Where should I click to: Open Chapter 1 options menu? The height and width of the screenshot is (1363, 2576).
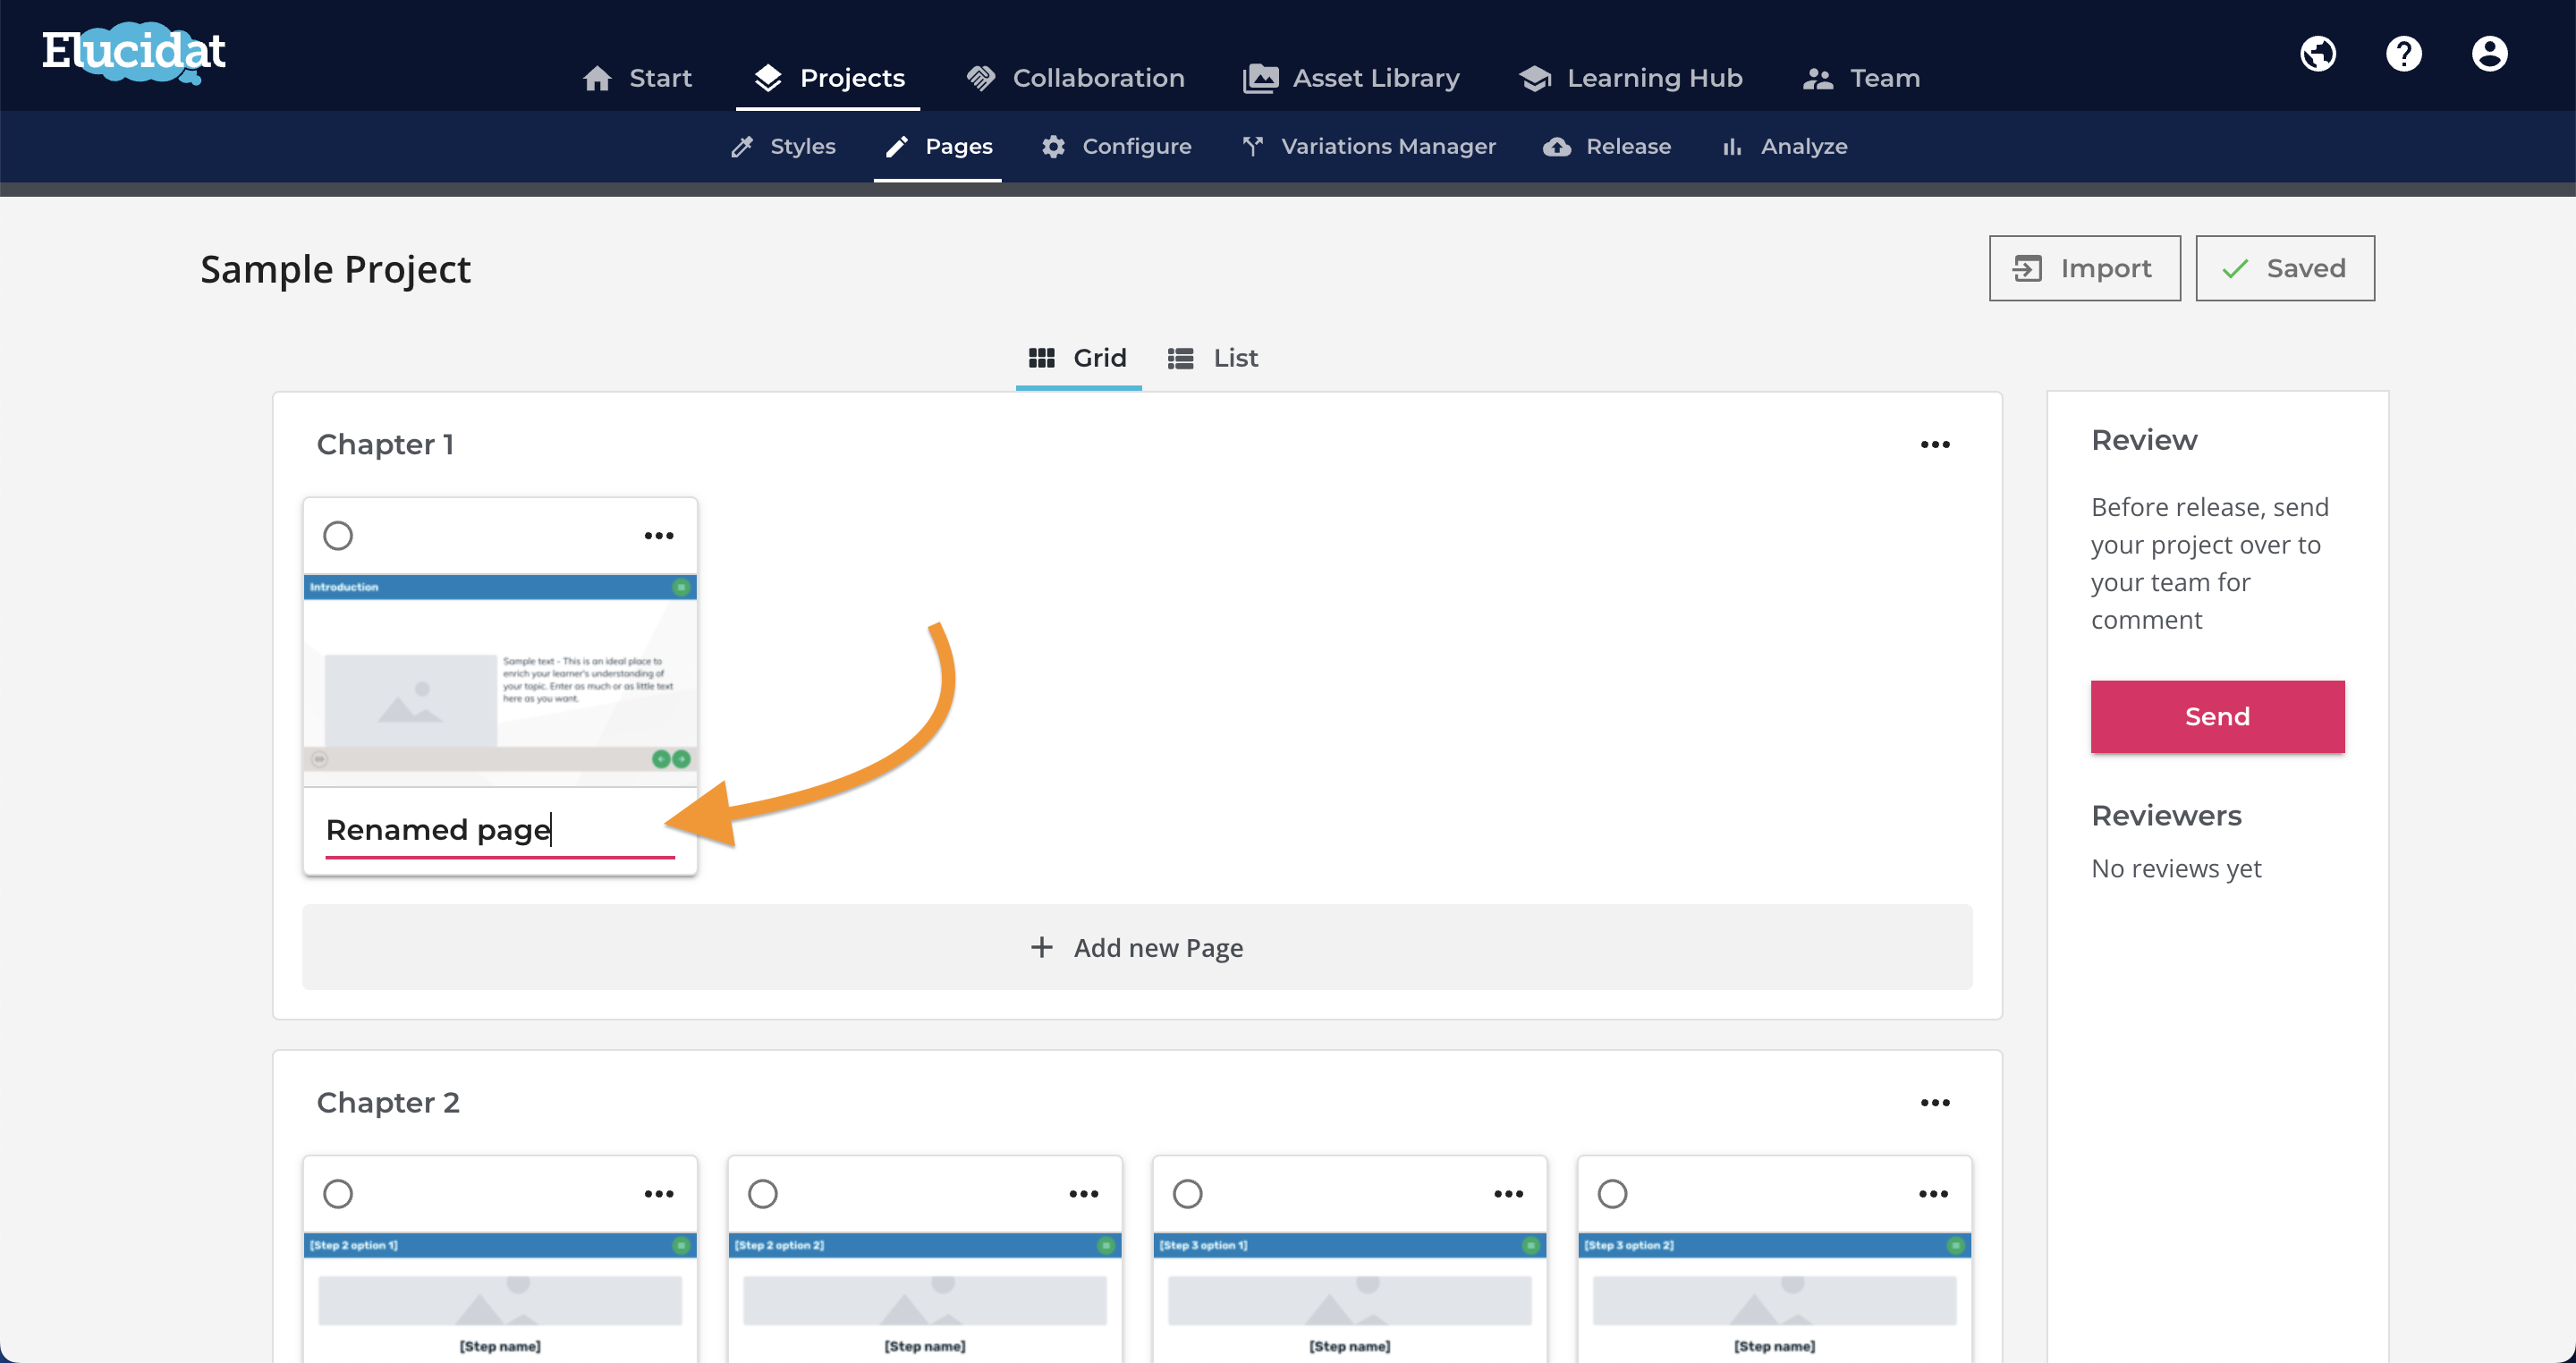pos(1935,445)
